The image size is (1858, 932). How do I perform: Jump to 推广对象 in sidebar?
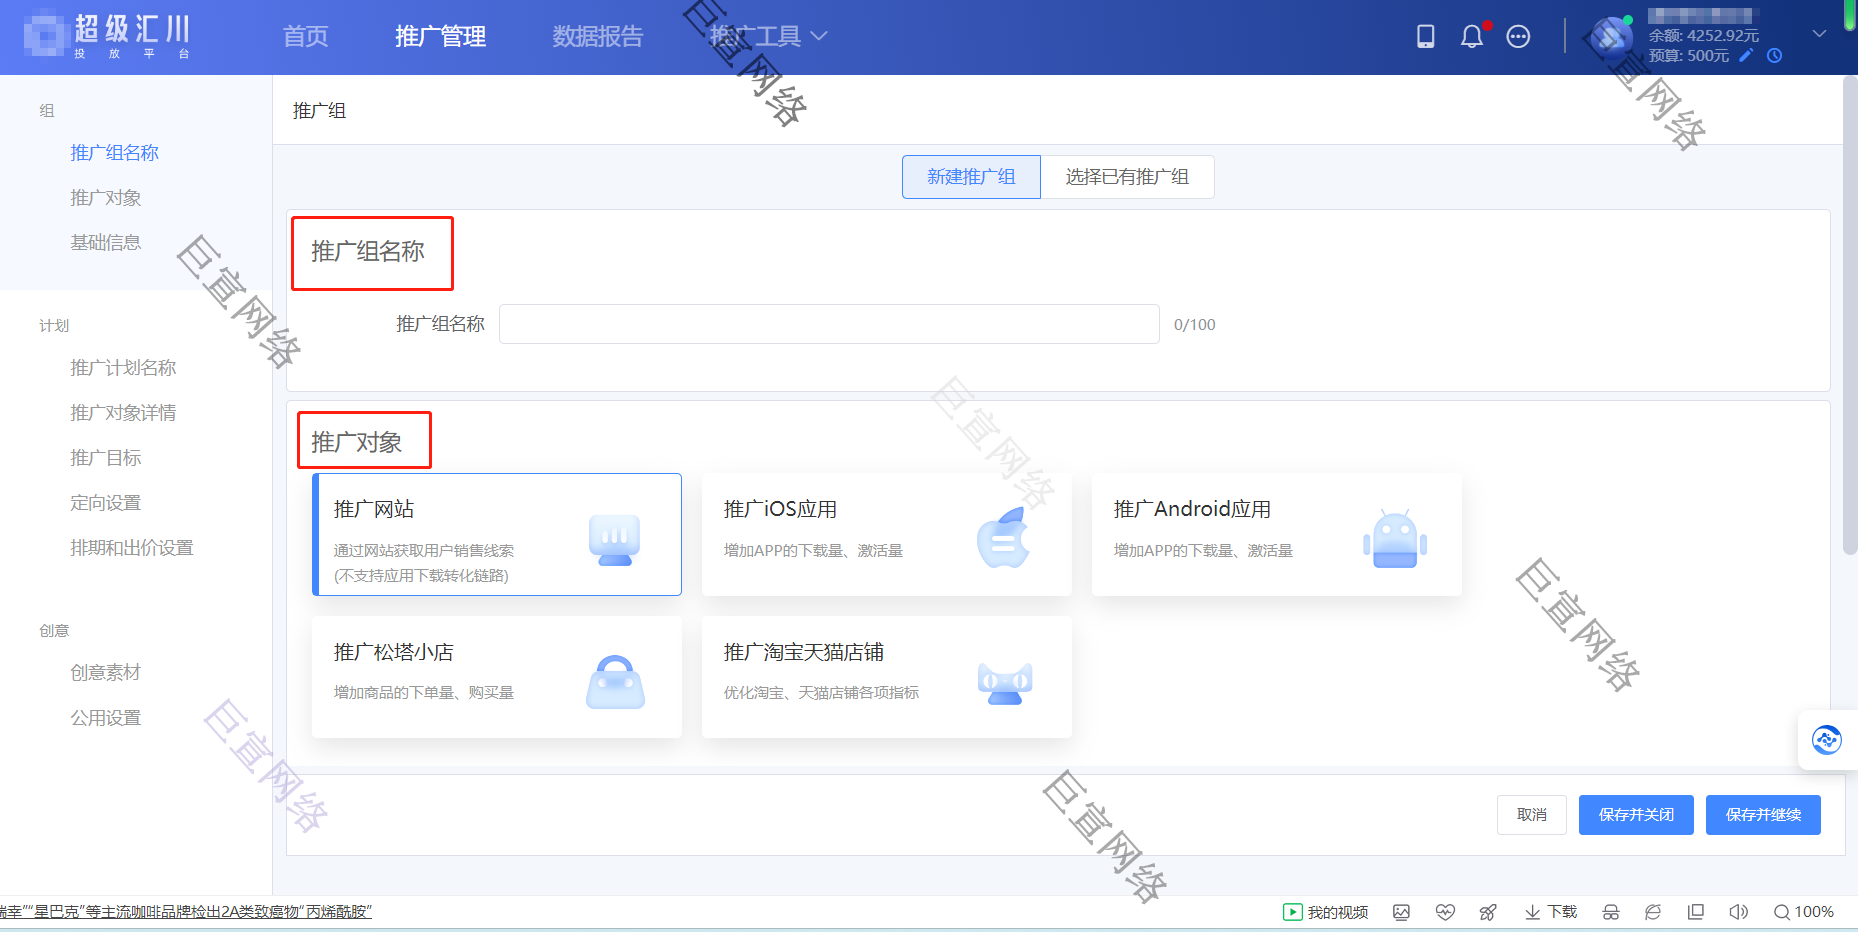point(105,198)
